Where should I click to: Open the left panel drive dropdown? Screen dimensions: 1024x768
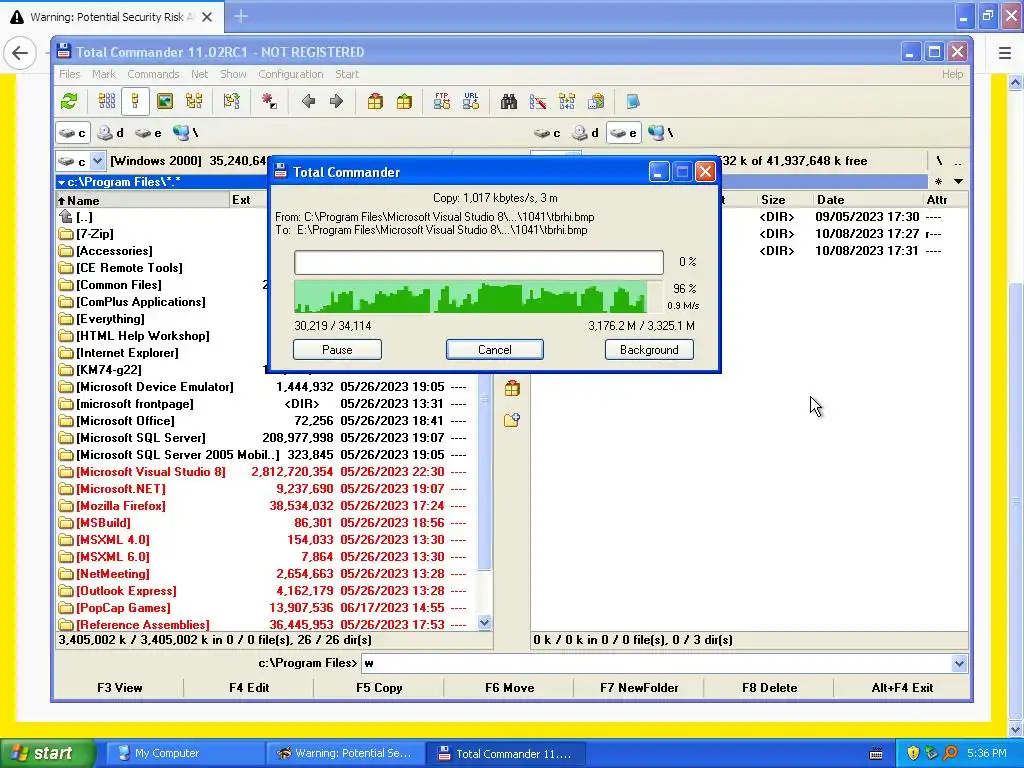point(97,161)
